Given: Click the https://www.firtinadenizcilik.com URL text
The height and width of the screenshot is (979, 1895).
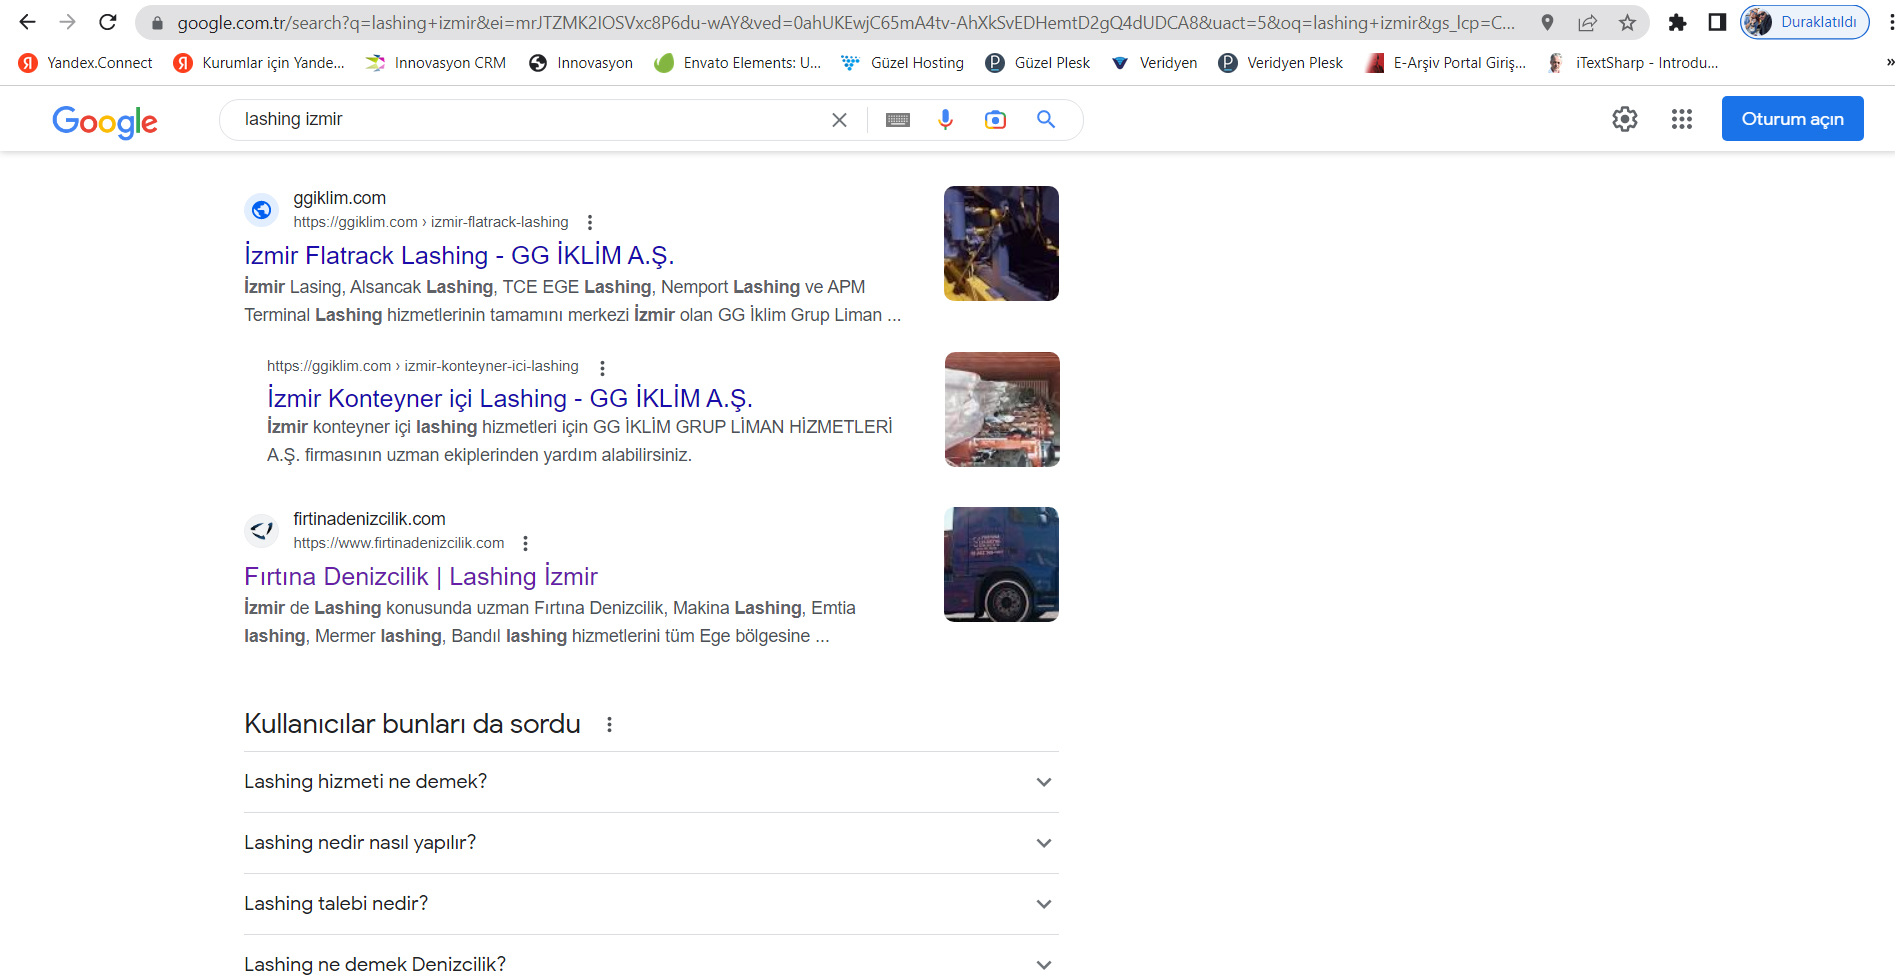Looking at the screenshot, I should [398, 543].
